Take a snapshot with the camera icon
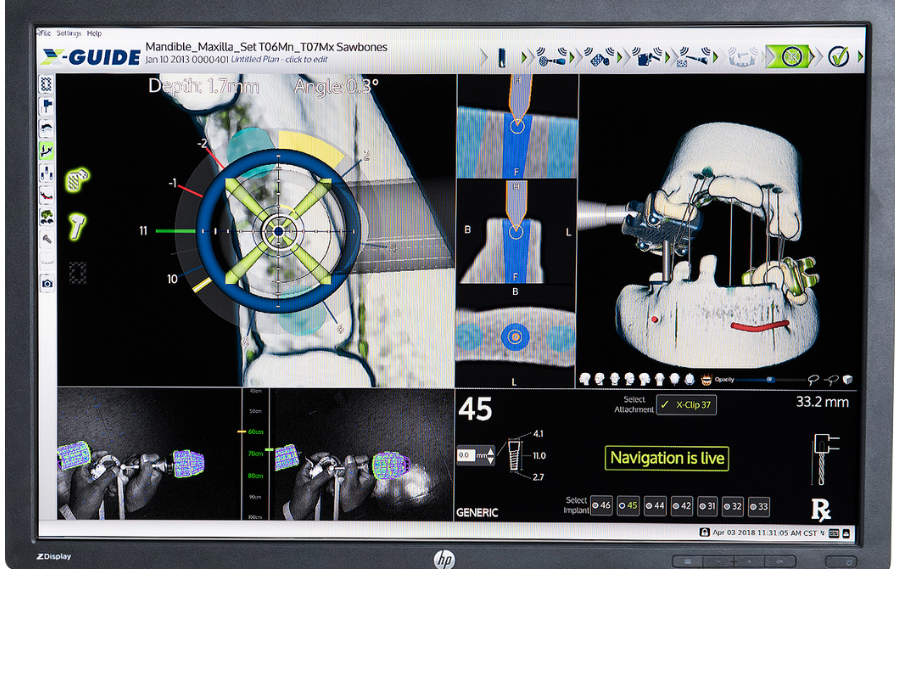Screen dimensions: 900x675 (47, 283)
